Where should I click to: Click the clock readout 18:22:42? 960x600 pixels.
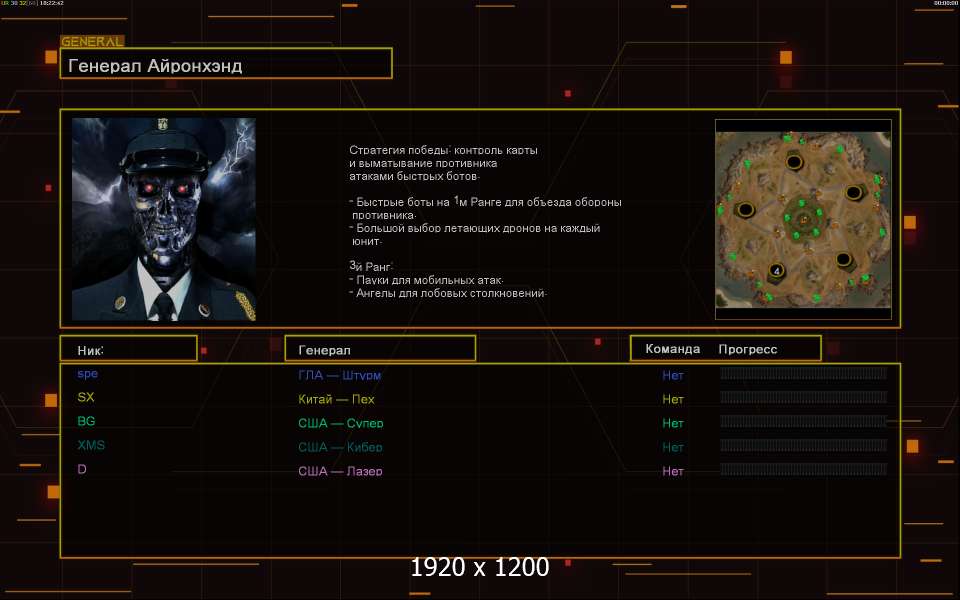(51, 3)
